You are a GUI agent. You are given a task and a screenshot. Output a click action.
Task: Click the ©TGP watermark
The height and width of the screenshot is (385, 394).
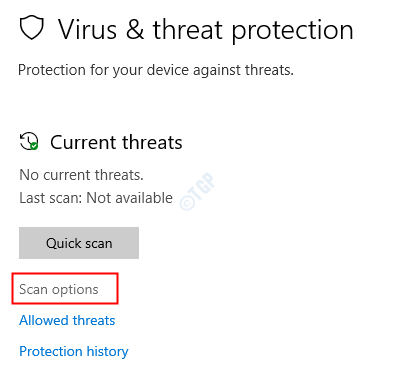click(x=198, y=191)
